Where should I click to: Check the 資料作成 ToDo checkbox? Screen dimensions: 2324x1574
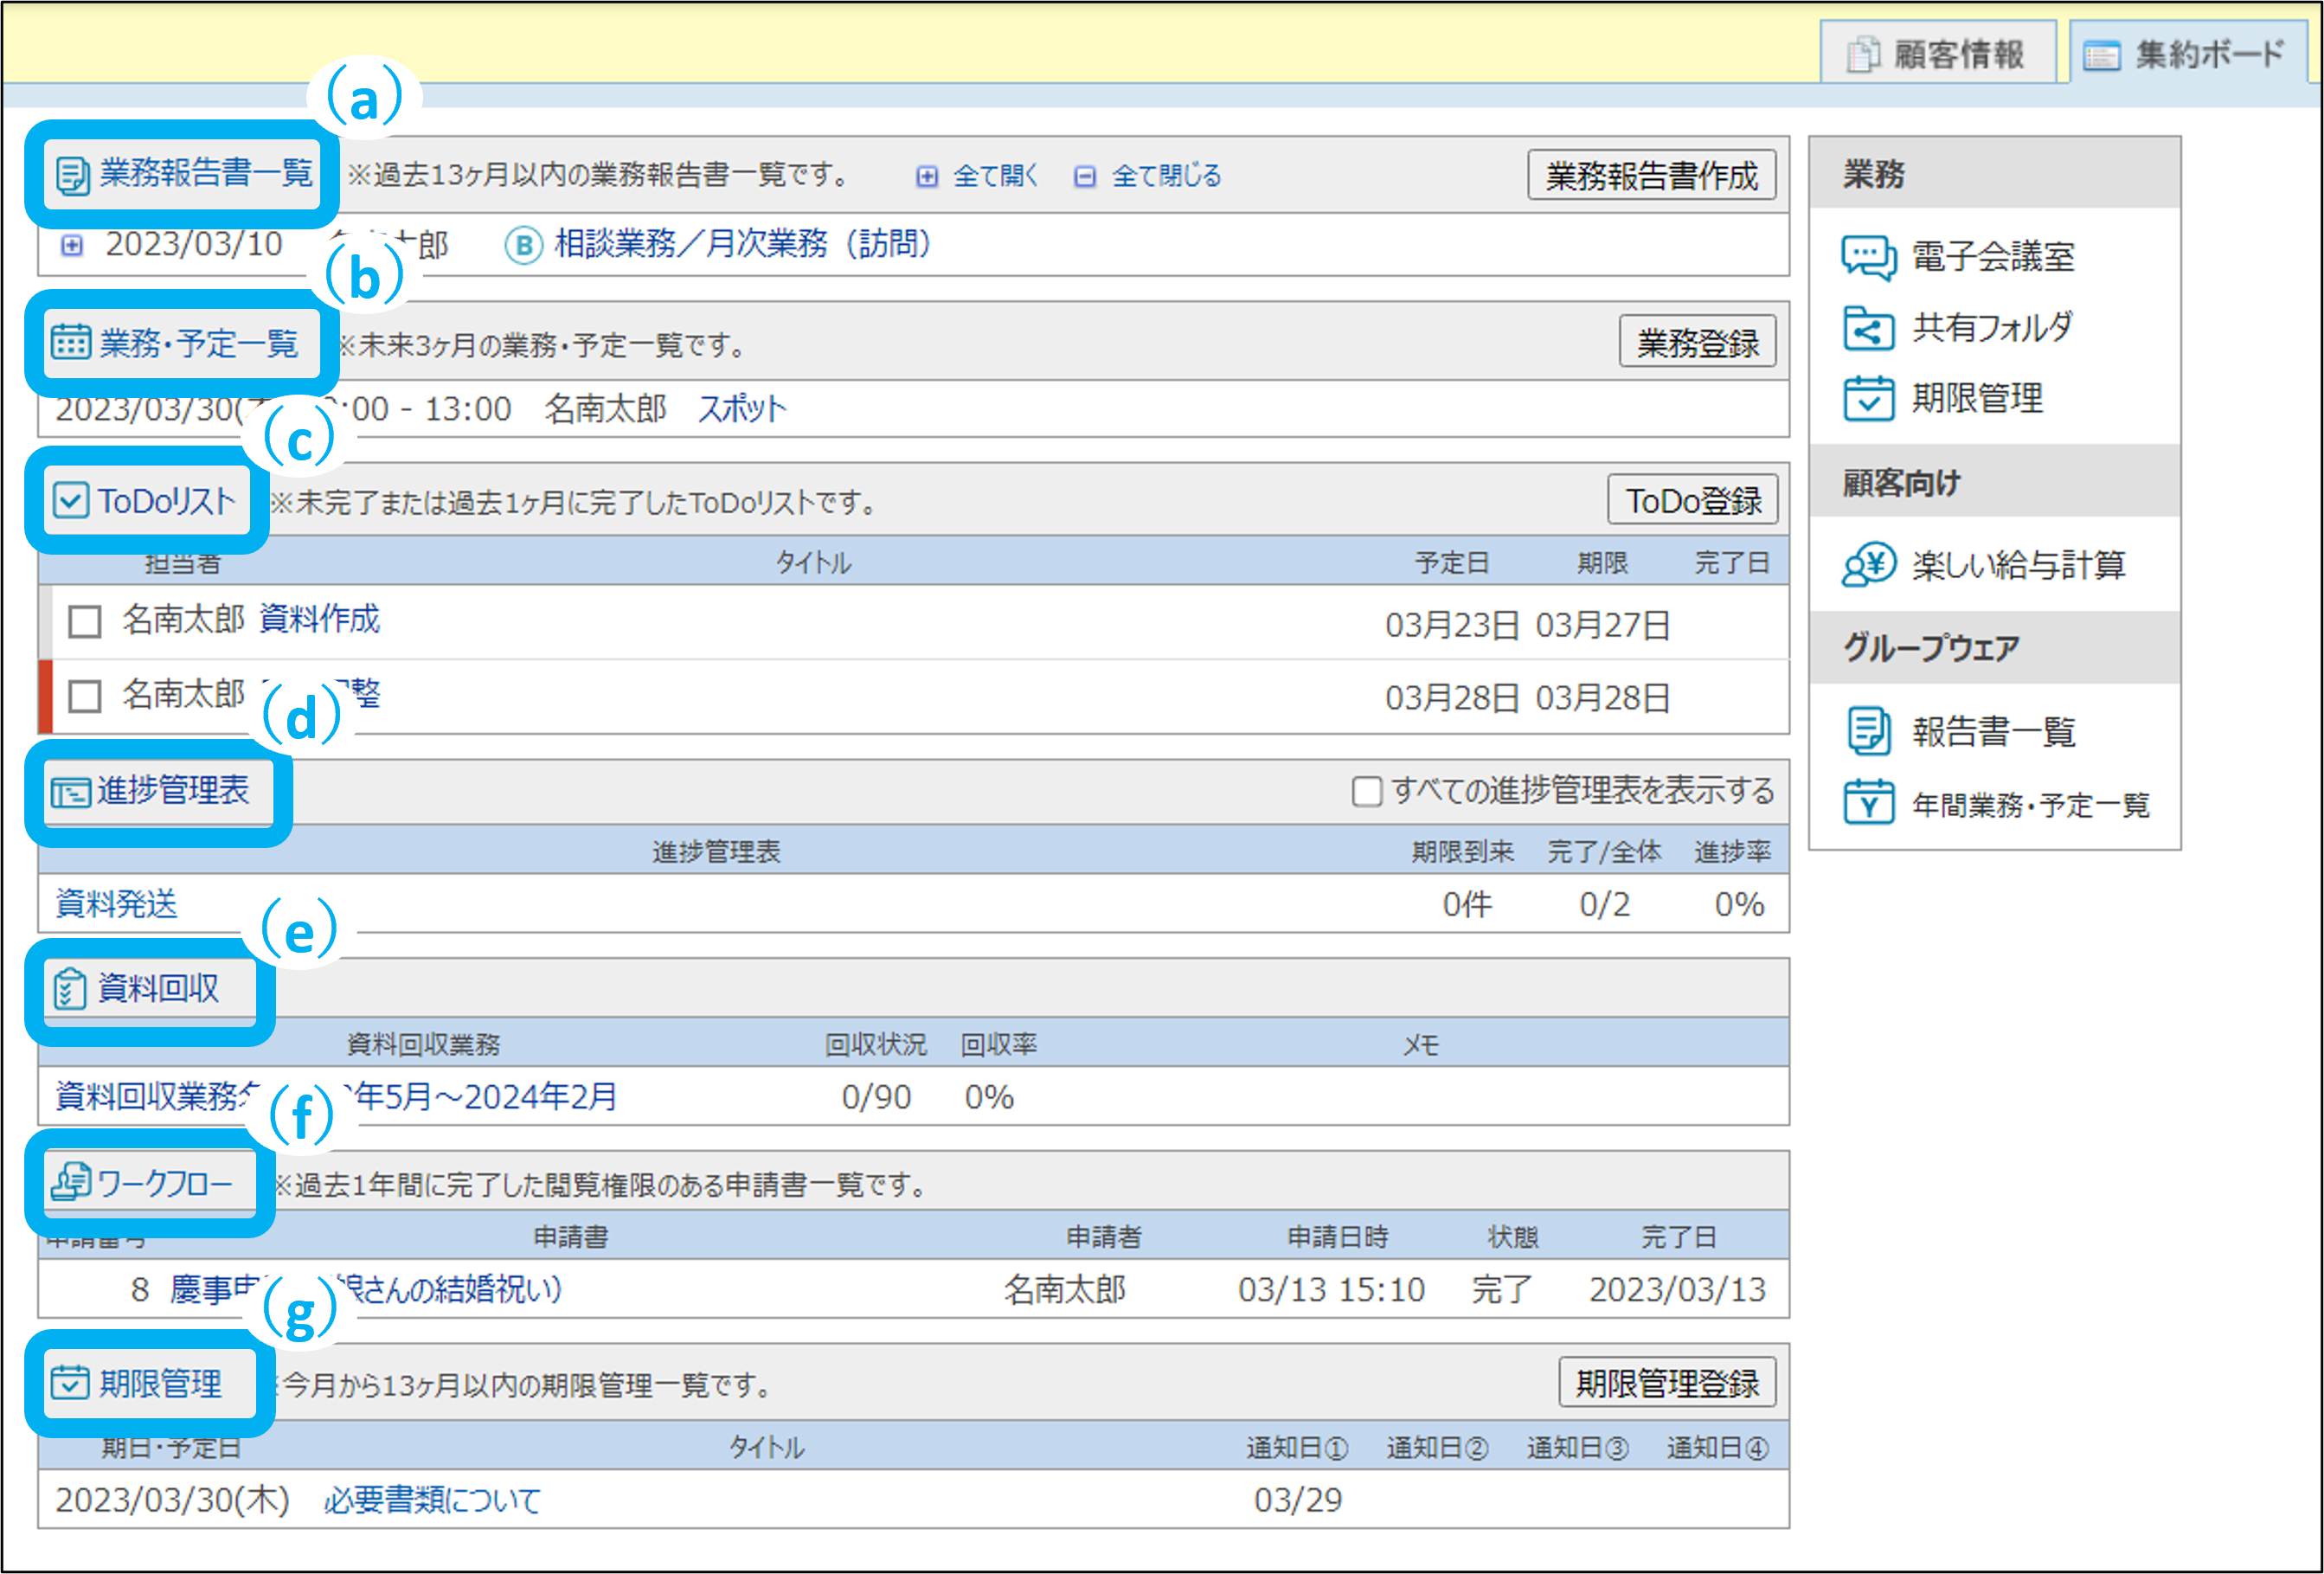(x=85, y=621)
